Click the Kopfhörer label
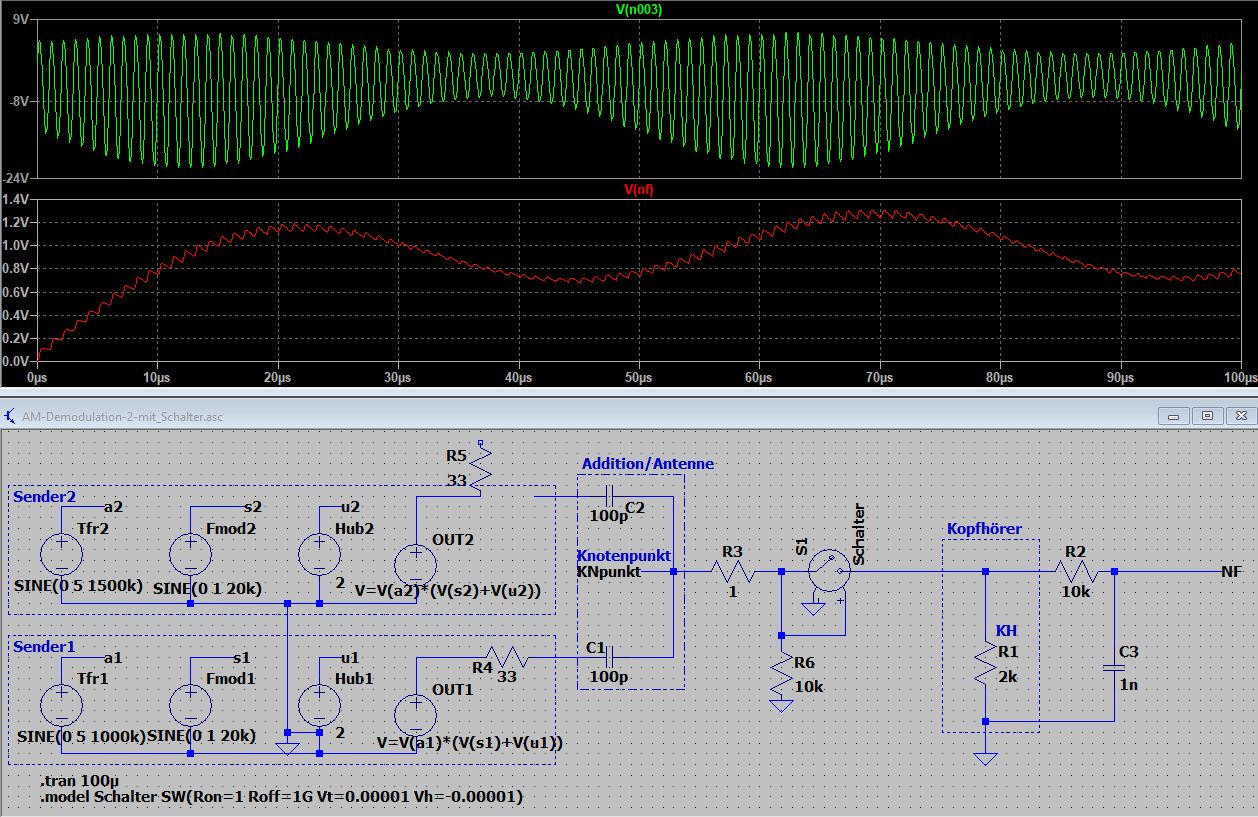 click(984, 528)
